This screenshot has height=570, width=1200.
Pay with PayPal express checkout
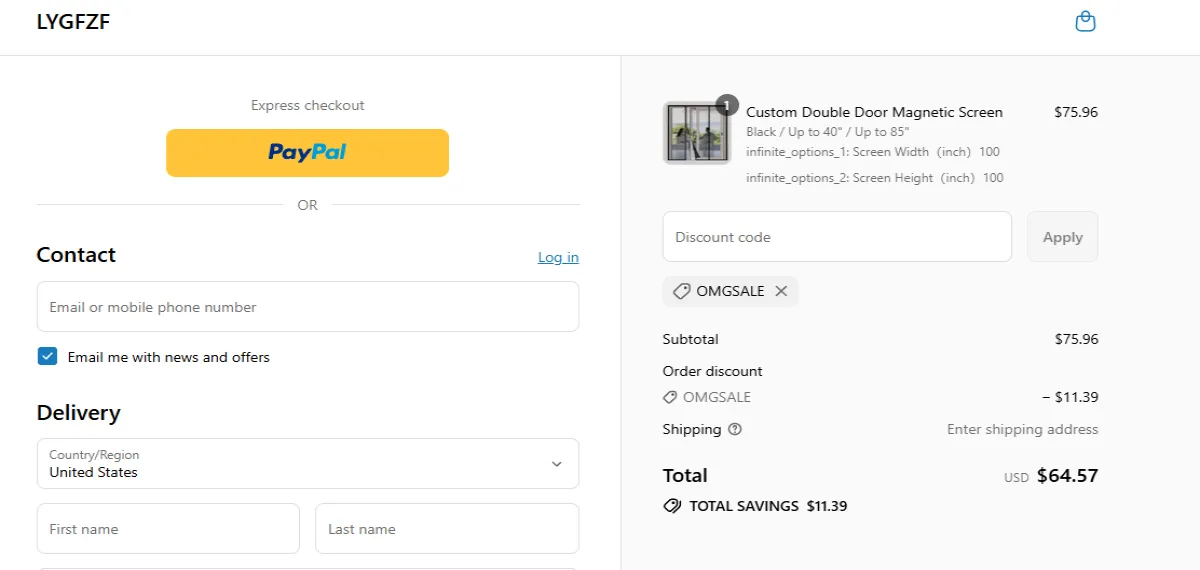click(x=307, y=152)
